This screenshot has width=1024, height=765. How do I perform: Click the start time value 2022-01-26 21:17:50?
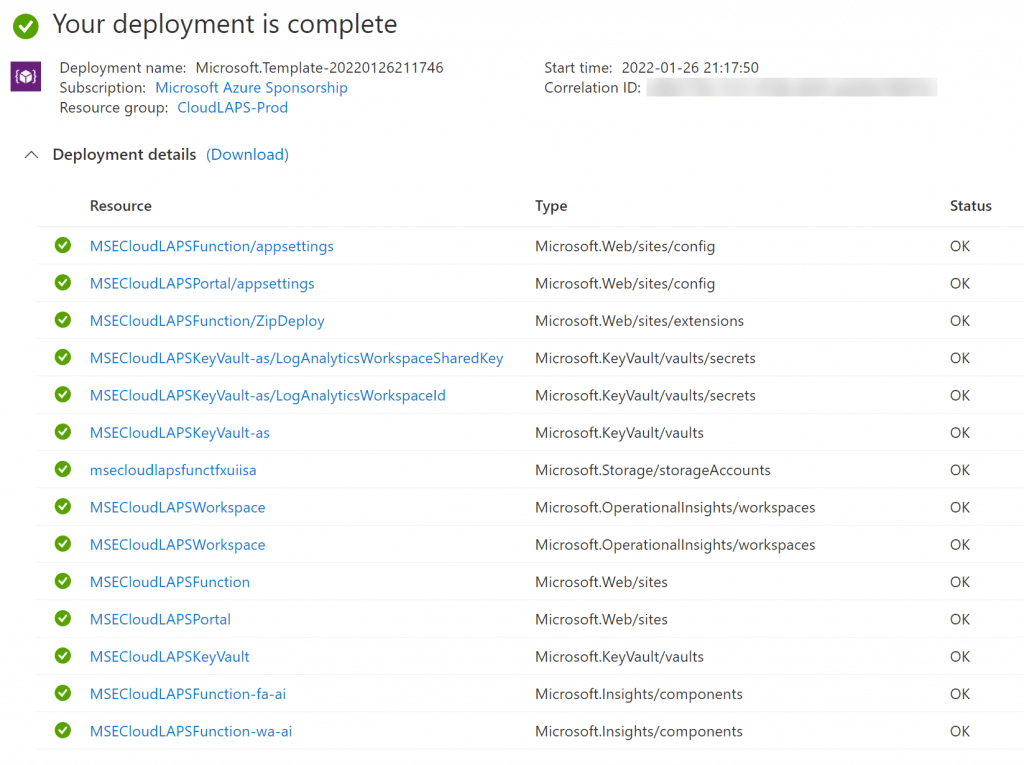(x=690, y=67)
